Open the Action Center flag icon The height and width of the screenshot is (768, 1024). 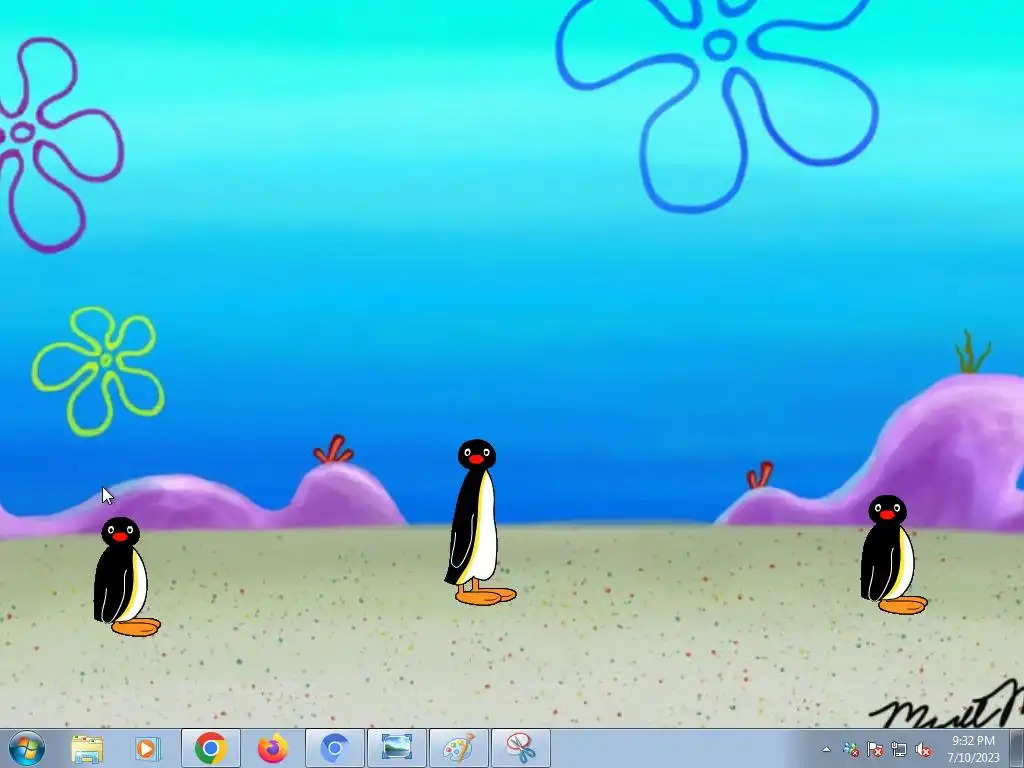pos(874,749)
